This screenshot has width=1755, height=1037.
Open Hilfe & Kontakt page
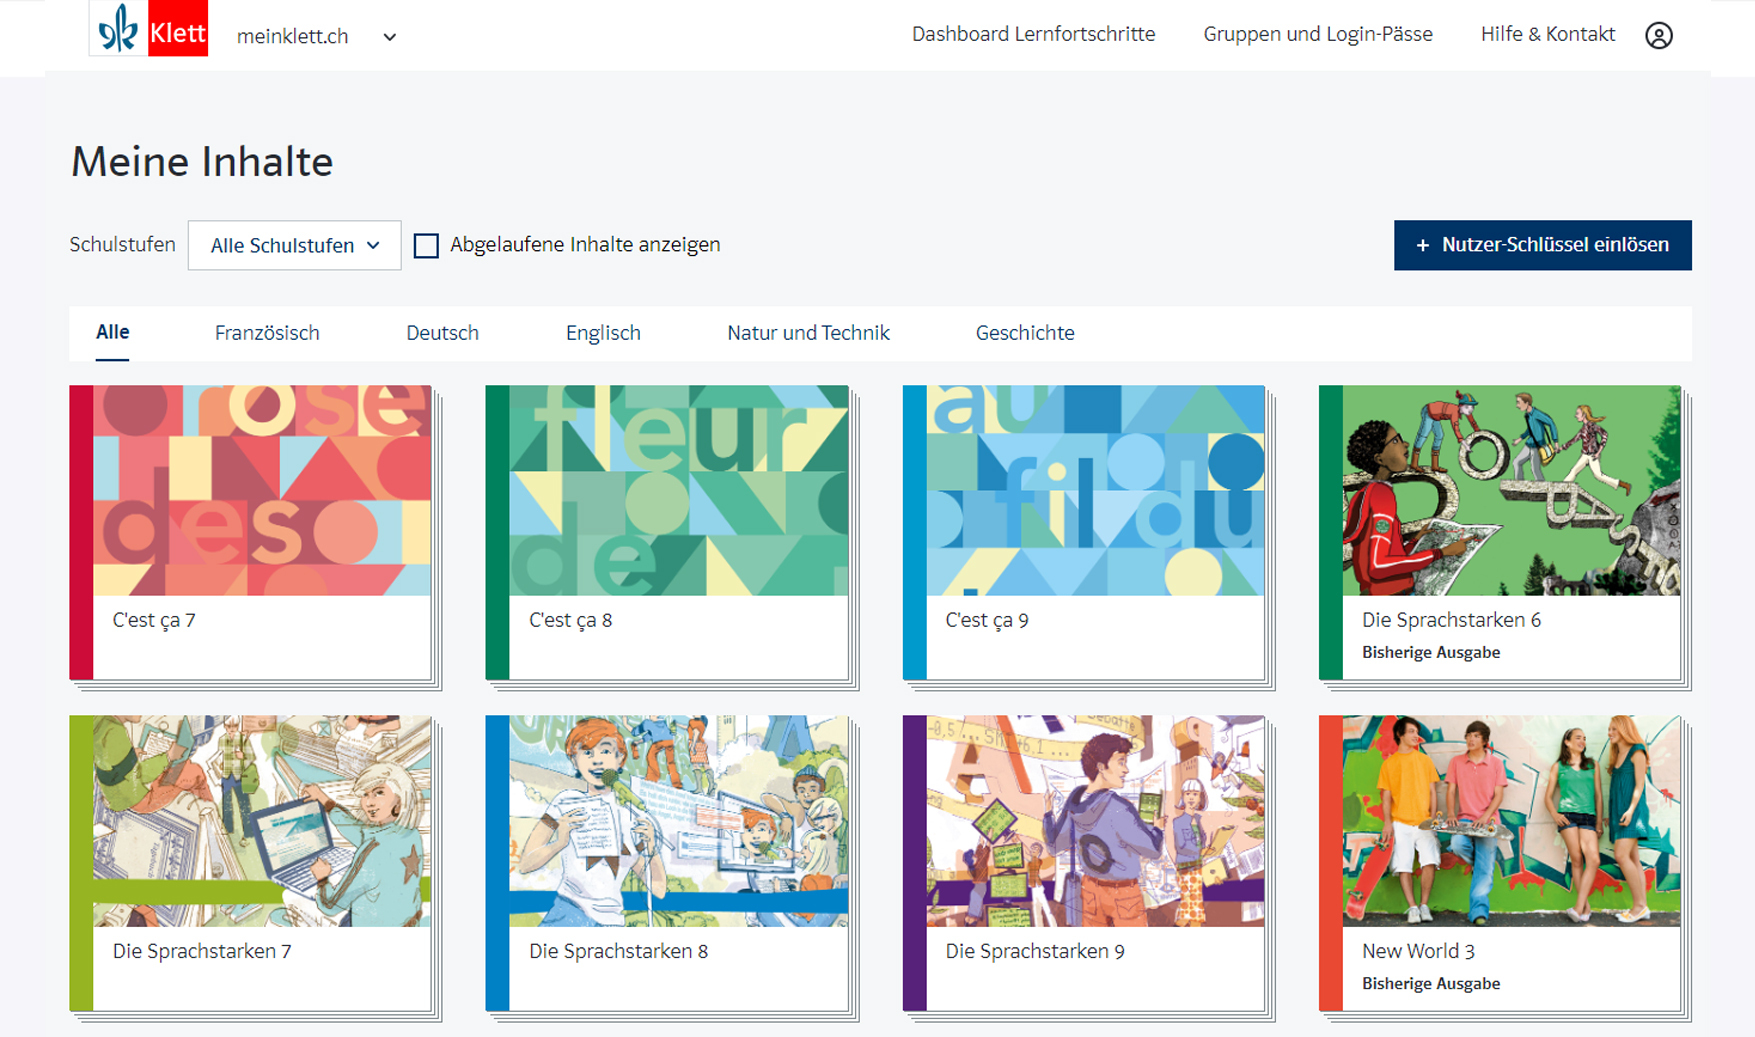1547,34
